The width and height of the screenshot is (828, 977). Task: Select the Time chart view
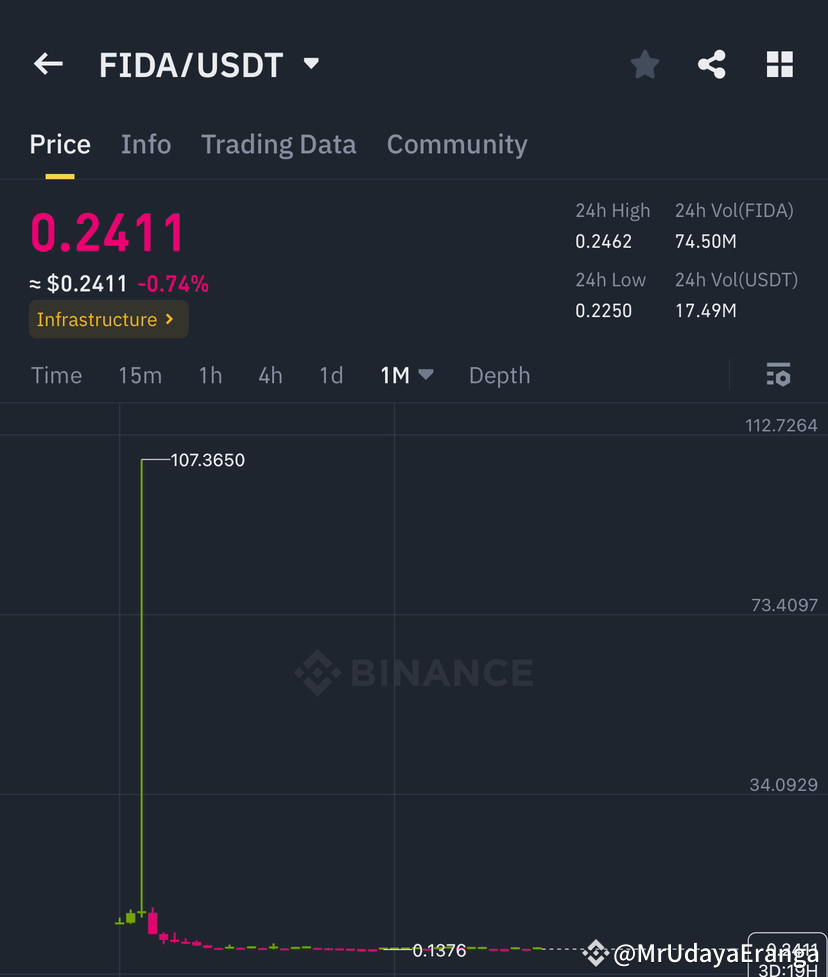(56, 376)
